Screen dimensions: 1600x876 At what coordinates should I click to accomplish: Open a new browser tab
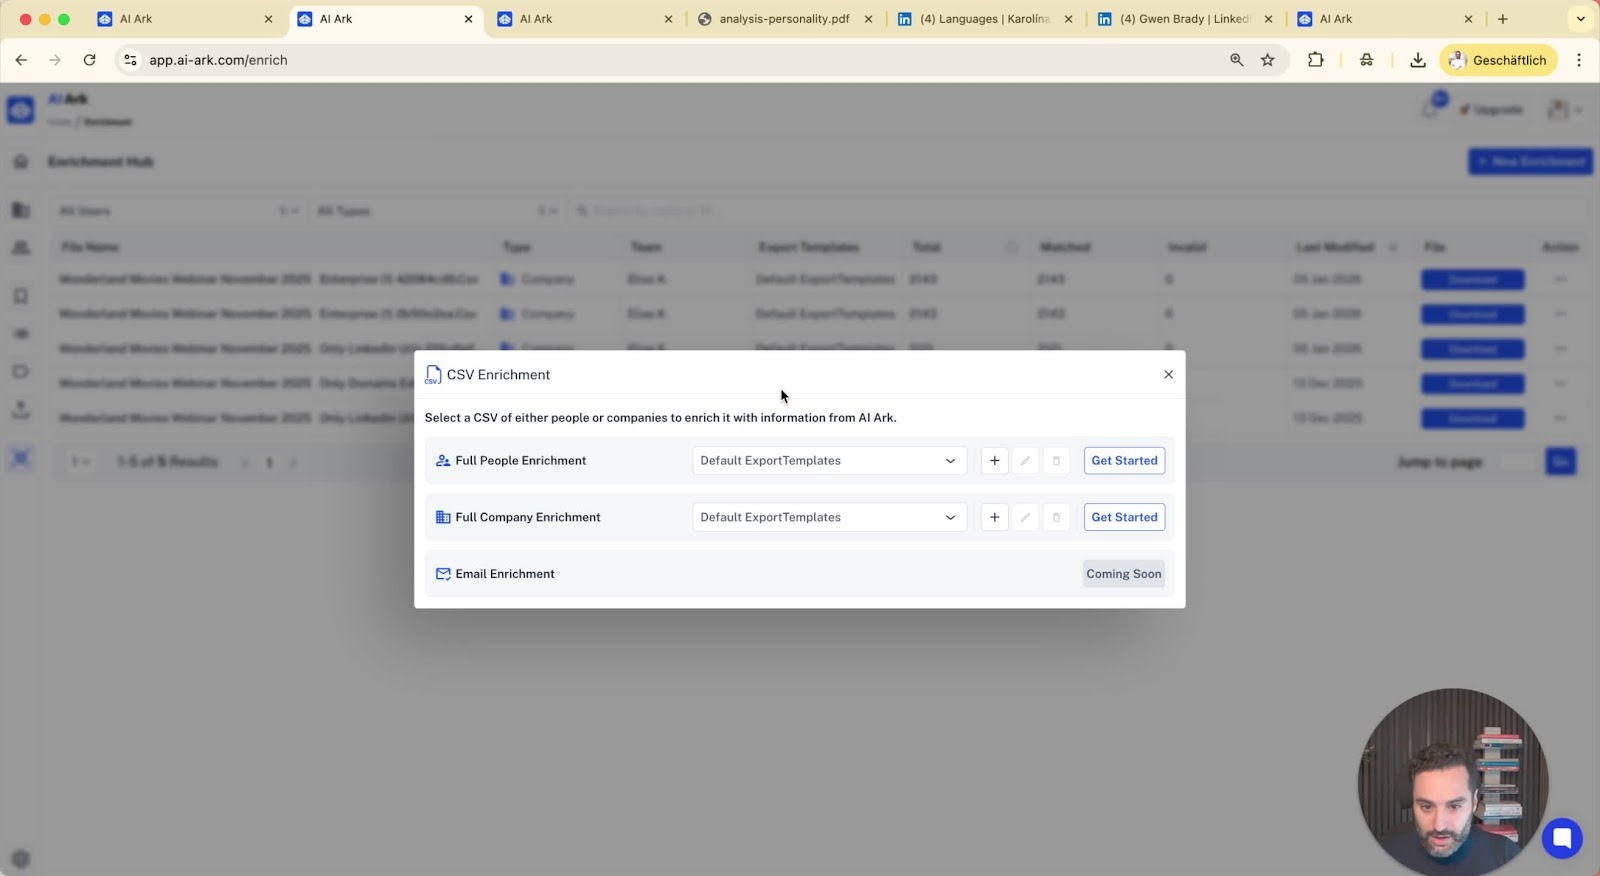(x=1502, y=19)
